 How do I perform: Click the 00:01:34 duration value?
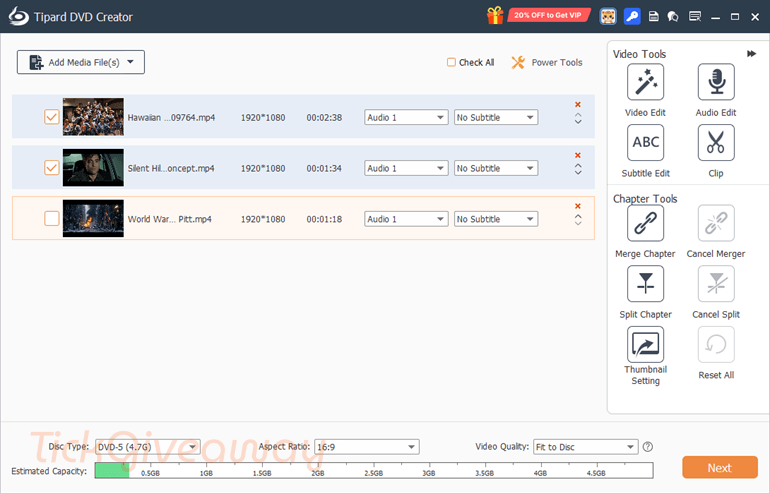click(324, 168)
